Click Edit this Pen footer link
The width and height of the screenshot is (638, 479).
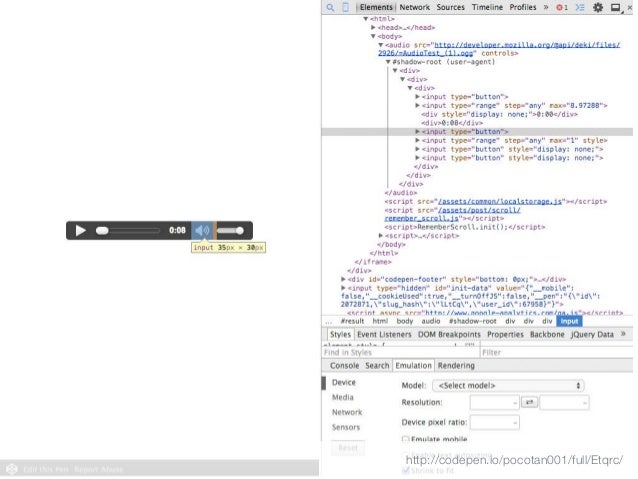(x=46, y=469)
